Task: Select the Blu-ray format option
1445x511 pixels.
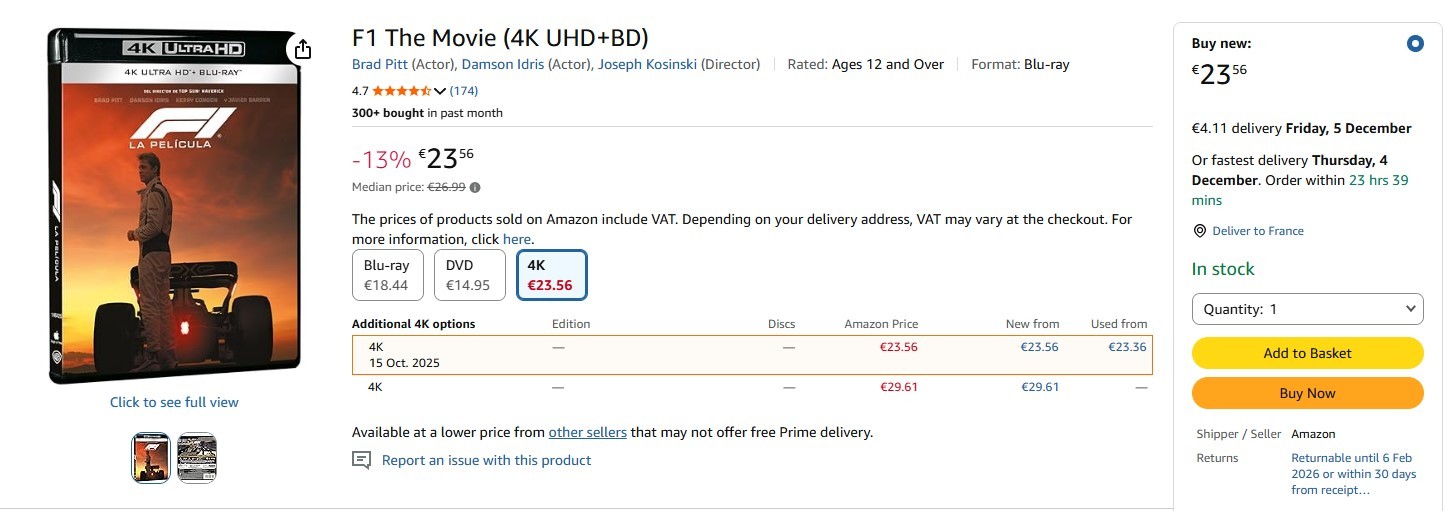Action: [x=387, y=275]
